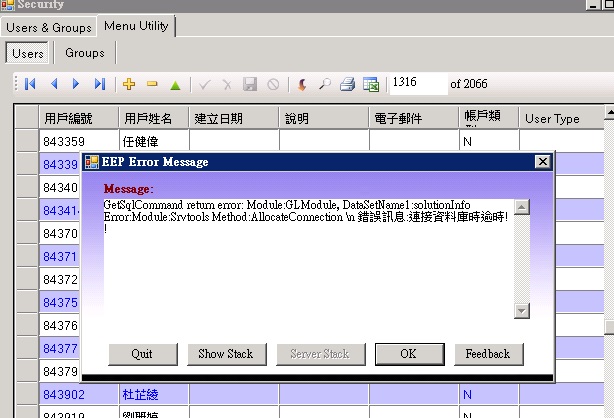Click the Quit button

coord(141,354)
